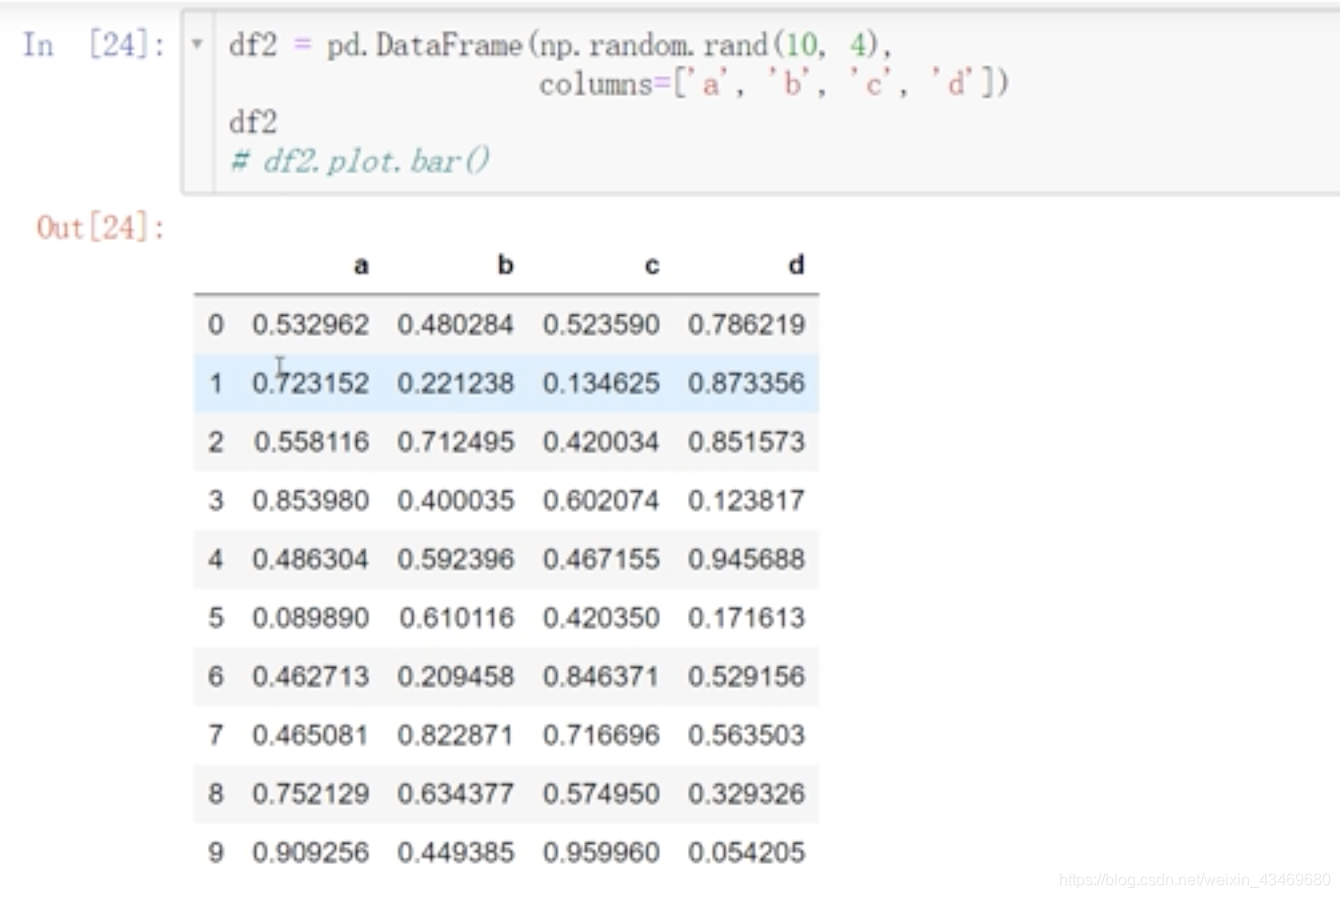Select cell value 0.851573
The image size is (1340, 898).
click(746, 441)
